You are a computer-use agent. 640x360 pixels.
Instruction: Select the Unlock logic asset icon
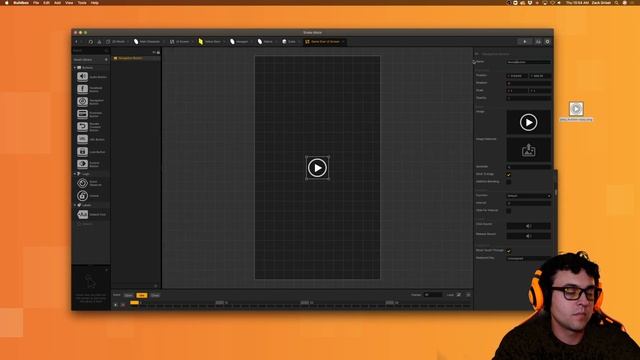pyautogui.click(x=82, y=196)
